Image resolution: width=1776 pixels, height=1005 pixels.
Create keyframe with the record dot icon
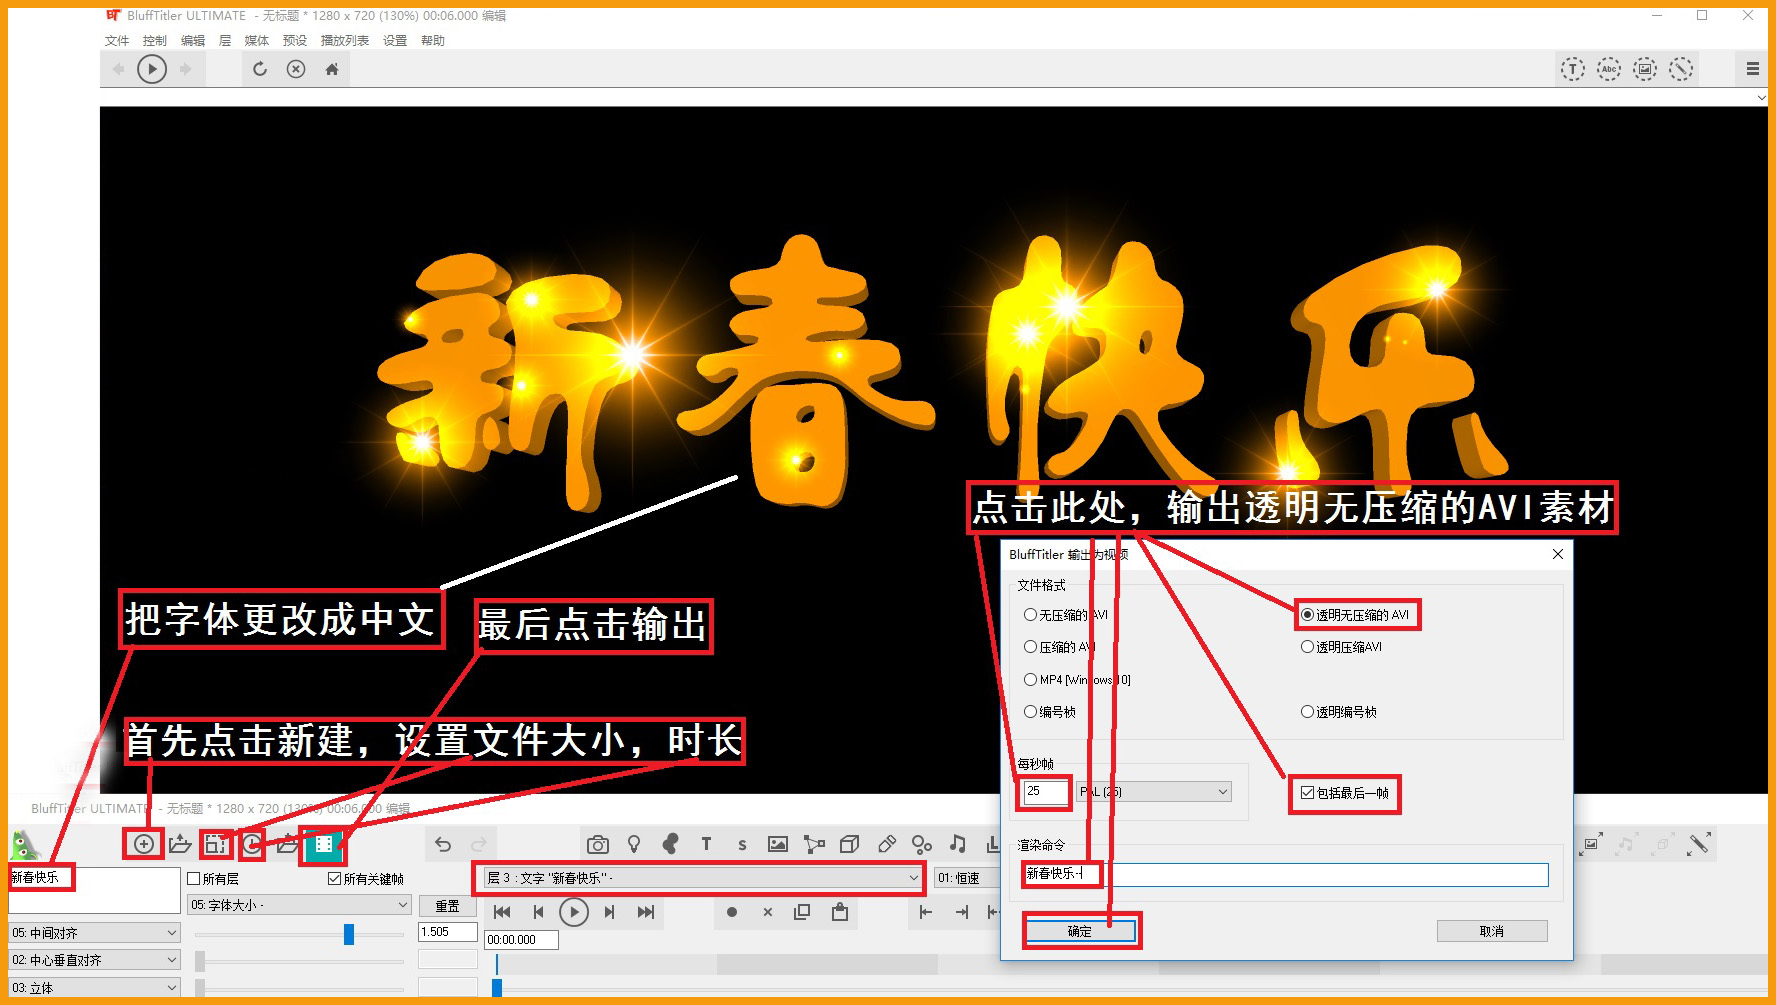[x=732, y=912]
